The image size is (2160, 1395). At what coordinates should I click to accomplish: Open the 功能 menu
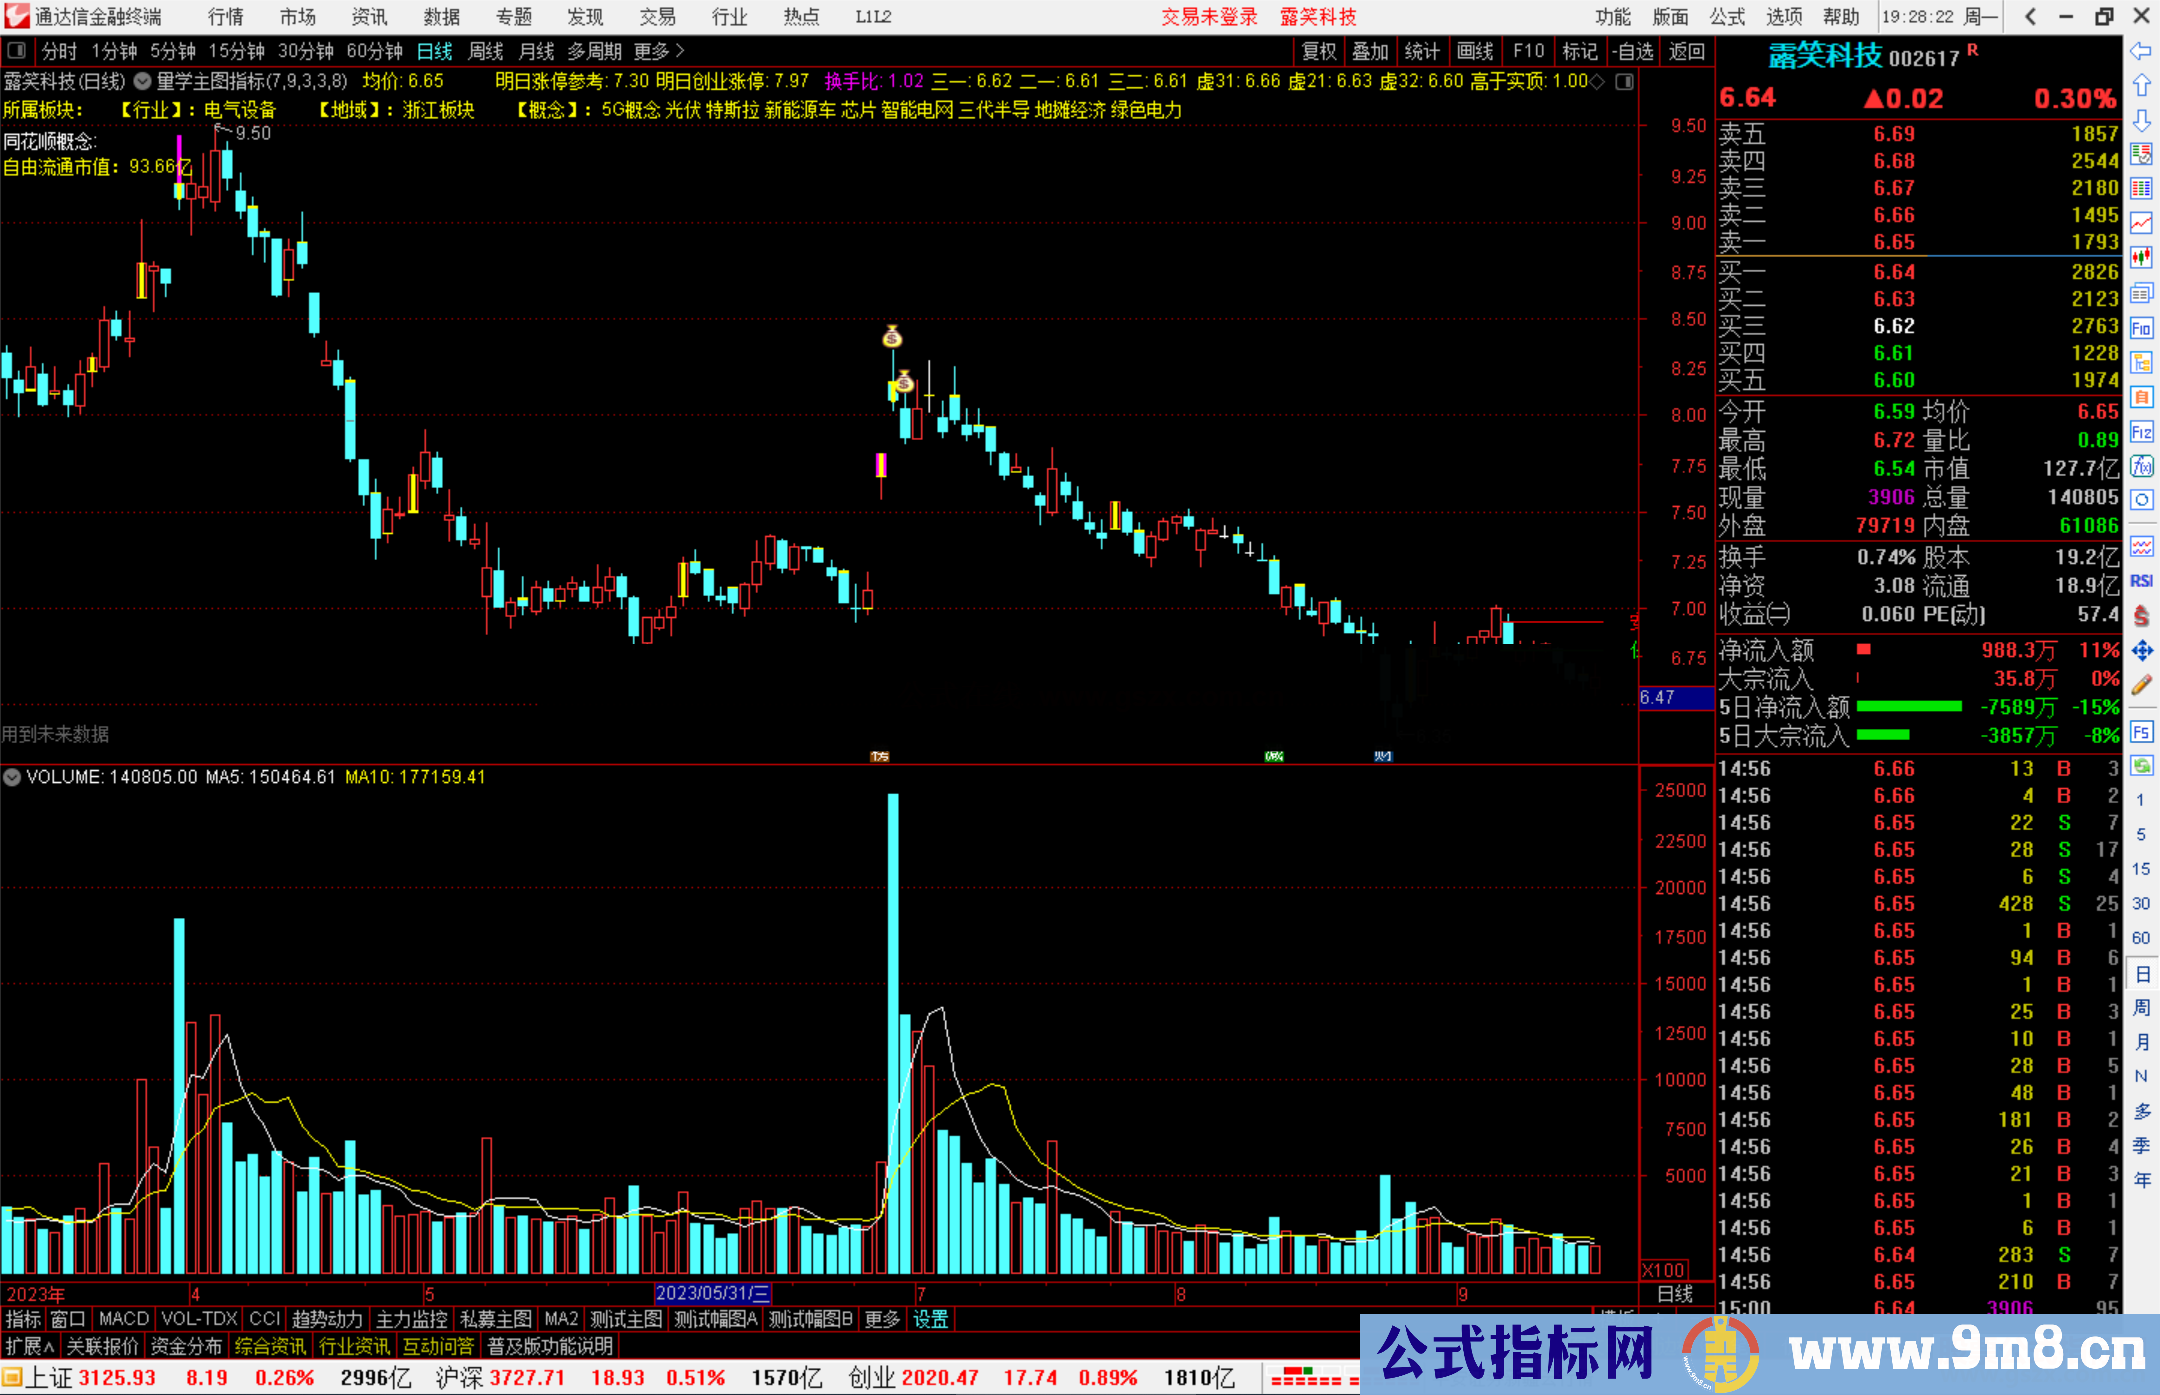click(x=1613, y=17)
